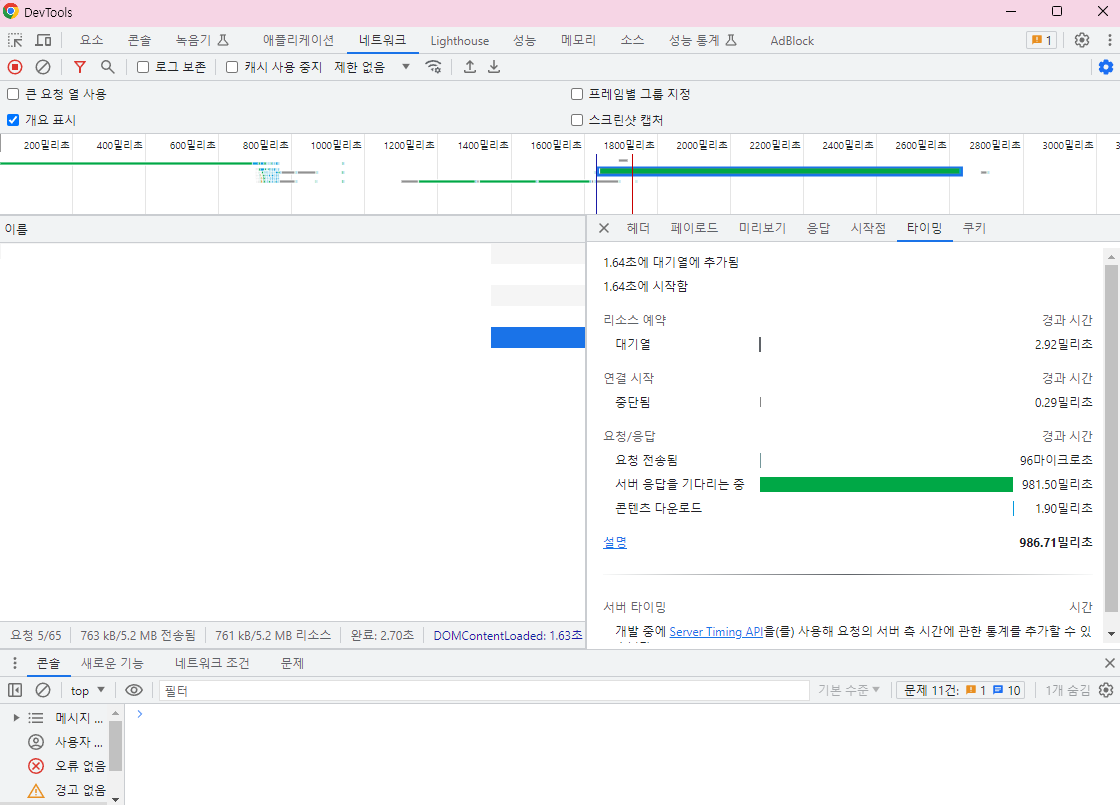Viewport: 1120px width, 805px height.
Task: View the 쿠키 request tab
Action: [x=974, y=228]
